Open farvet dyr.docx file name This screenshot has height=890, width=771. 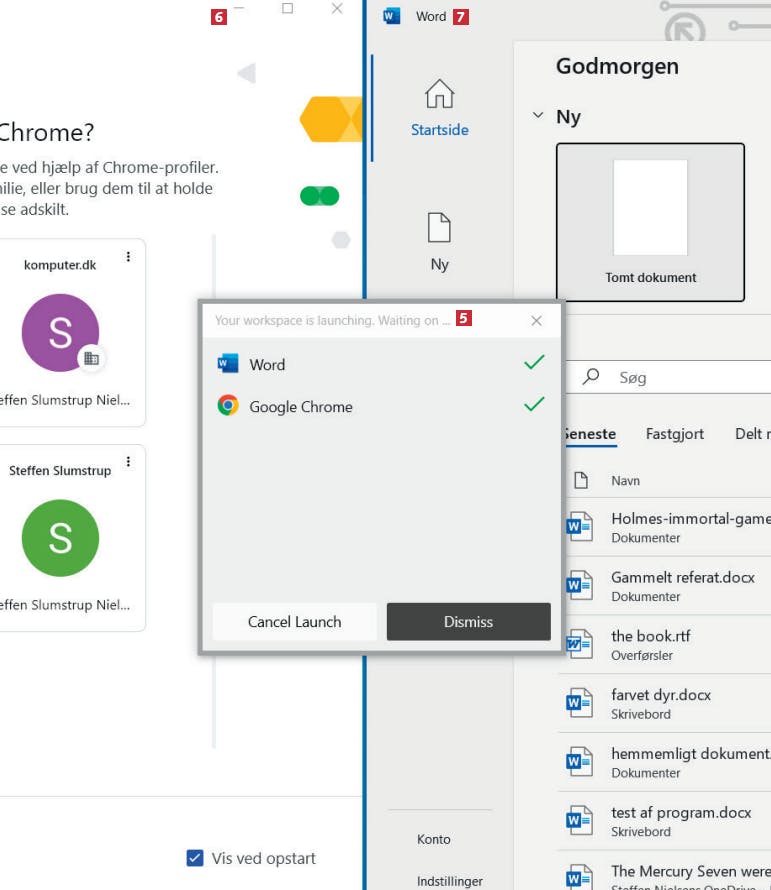tap(661, 695)
